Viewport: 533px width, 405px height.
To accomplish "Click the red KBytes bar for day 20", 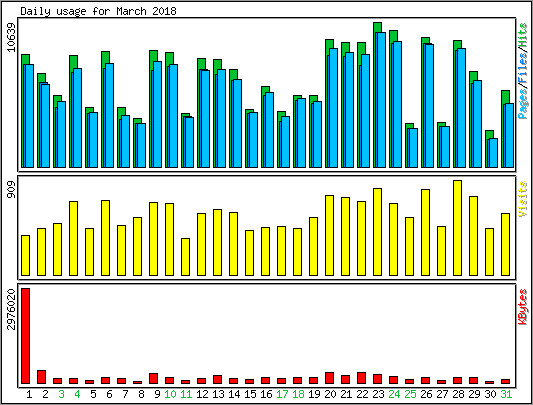I will coord(329,378).
